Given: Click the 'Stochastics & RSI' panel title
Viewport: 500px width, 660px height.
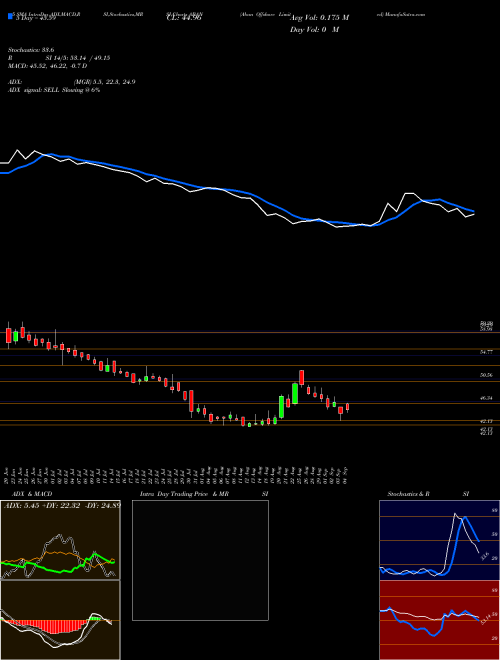Looking at the screenshot, I should pyautogui.click(x=428, y=494).
